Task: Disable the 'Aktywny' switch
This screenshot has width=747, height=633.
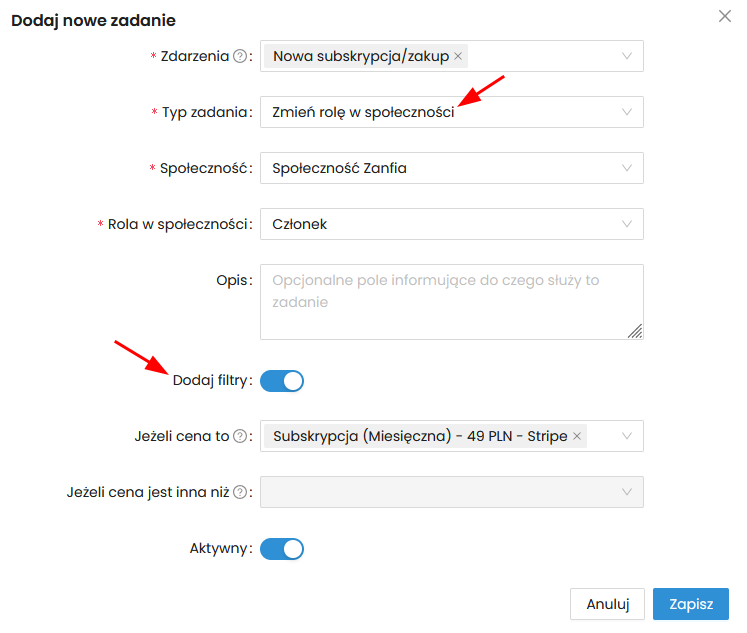Action: 281,549
